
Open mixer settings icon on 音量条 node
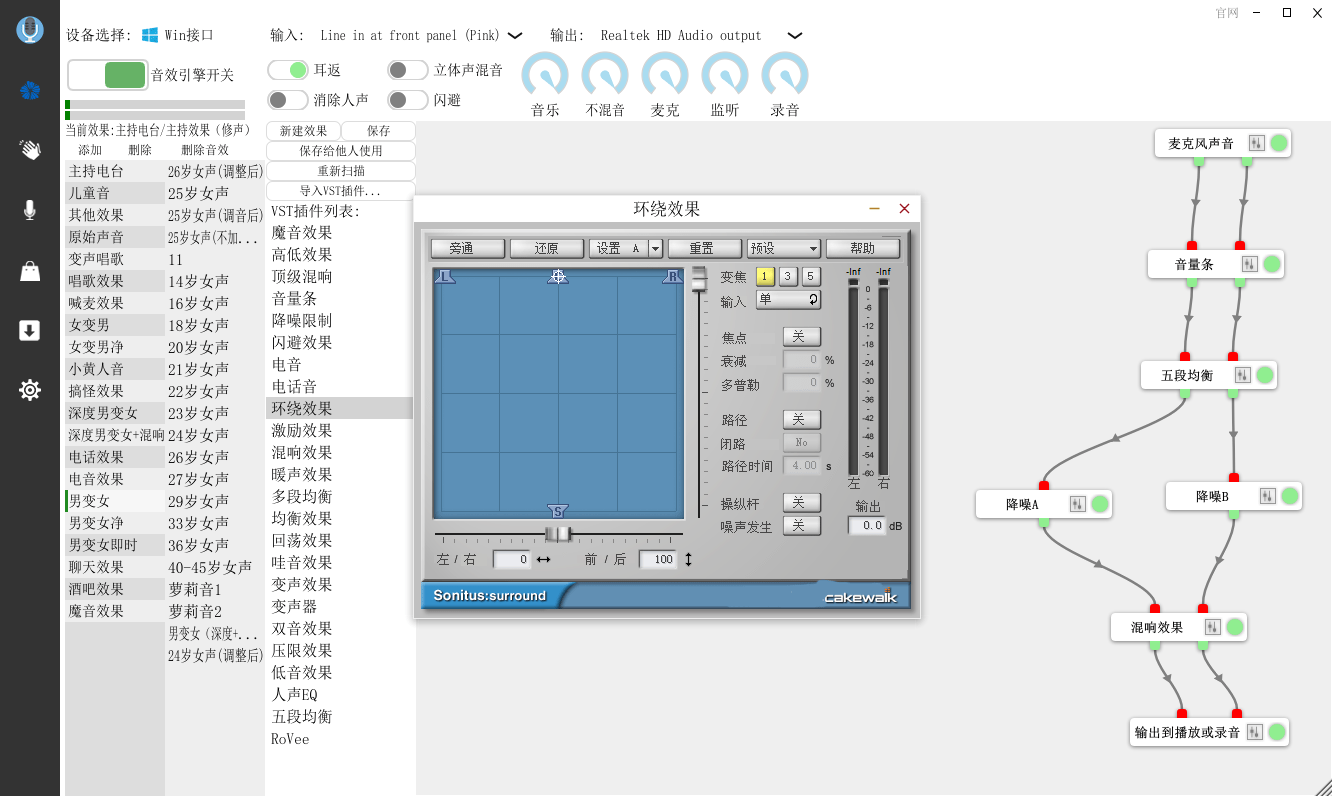tap(1250, 264)
